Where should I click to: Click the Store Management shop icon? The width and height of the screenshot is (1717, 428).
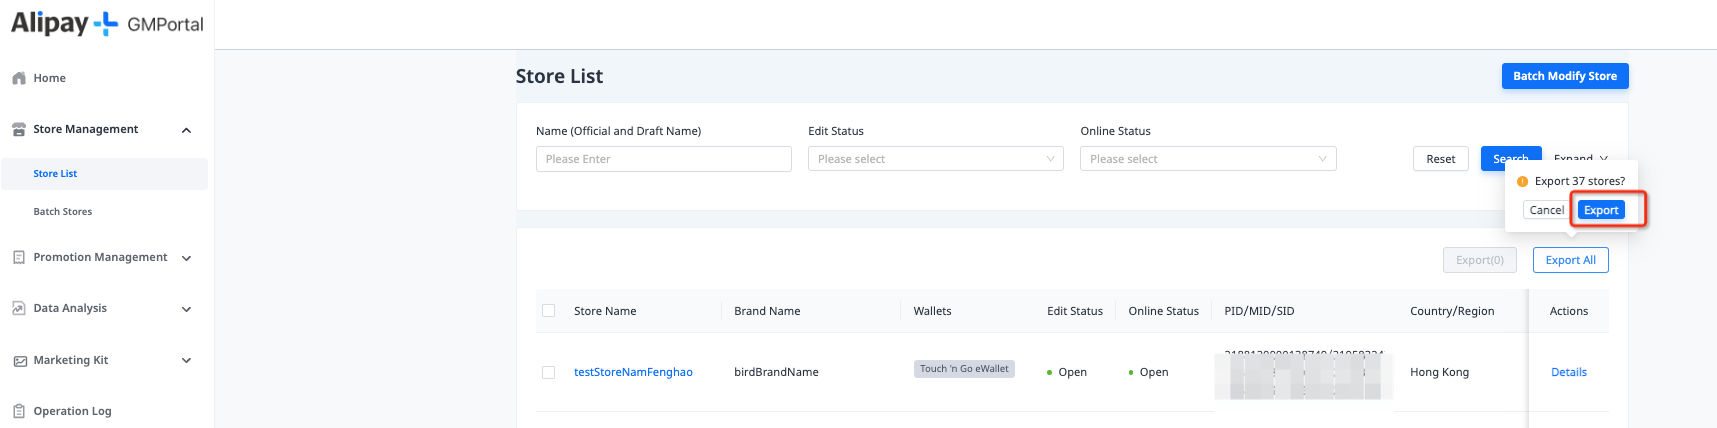(x=19, y=130)
